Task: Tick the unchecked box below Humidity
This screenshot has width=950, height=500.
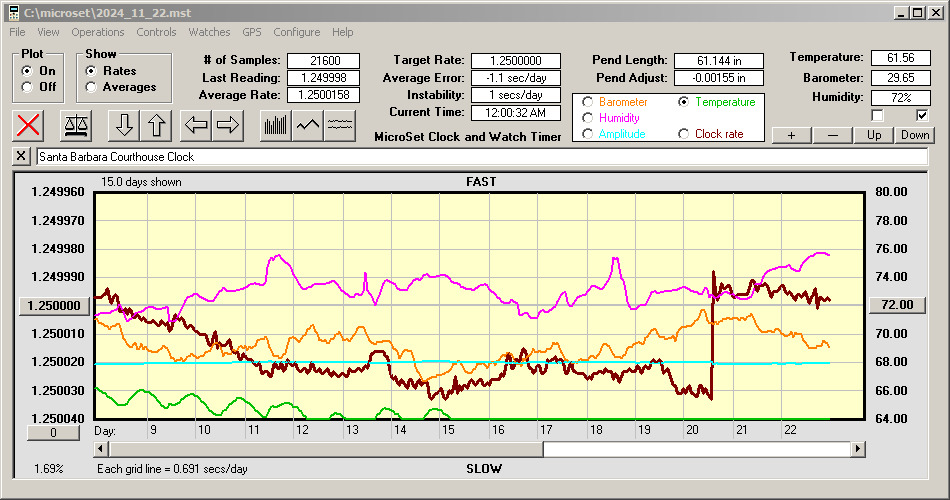Action: 877,115
